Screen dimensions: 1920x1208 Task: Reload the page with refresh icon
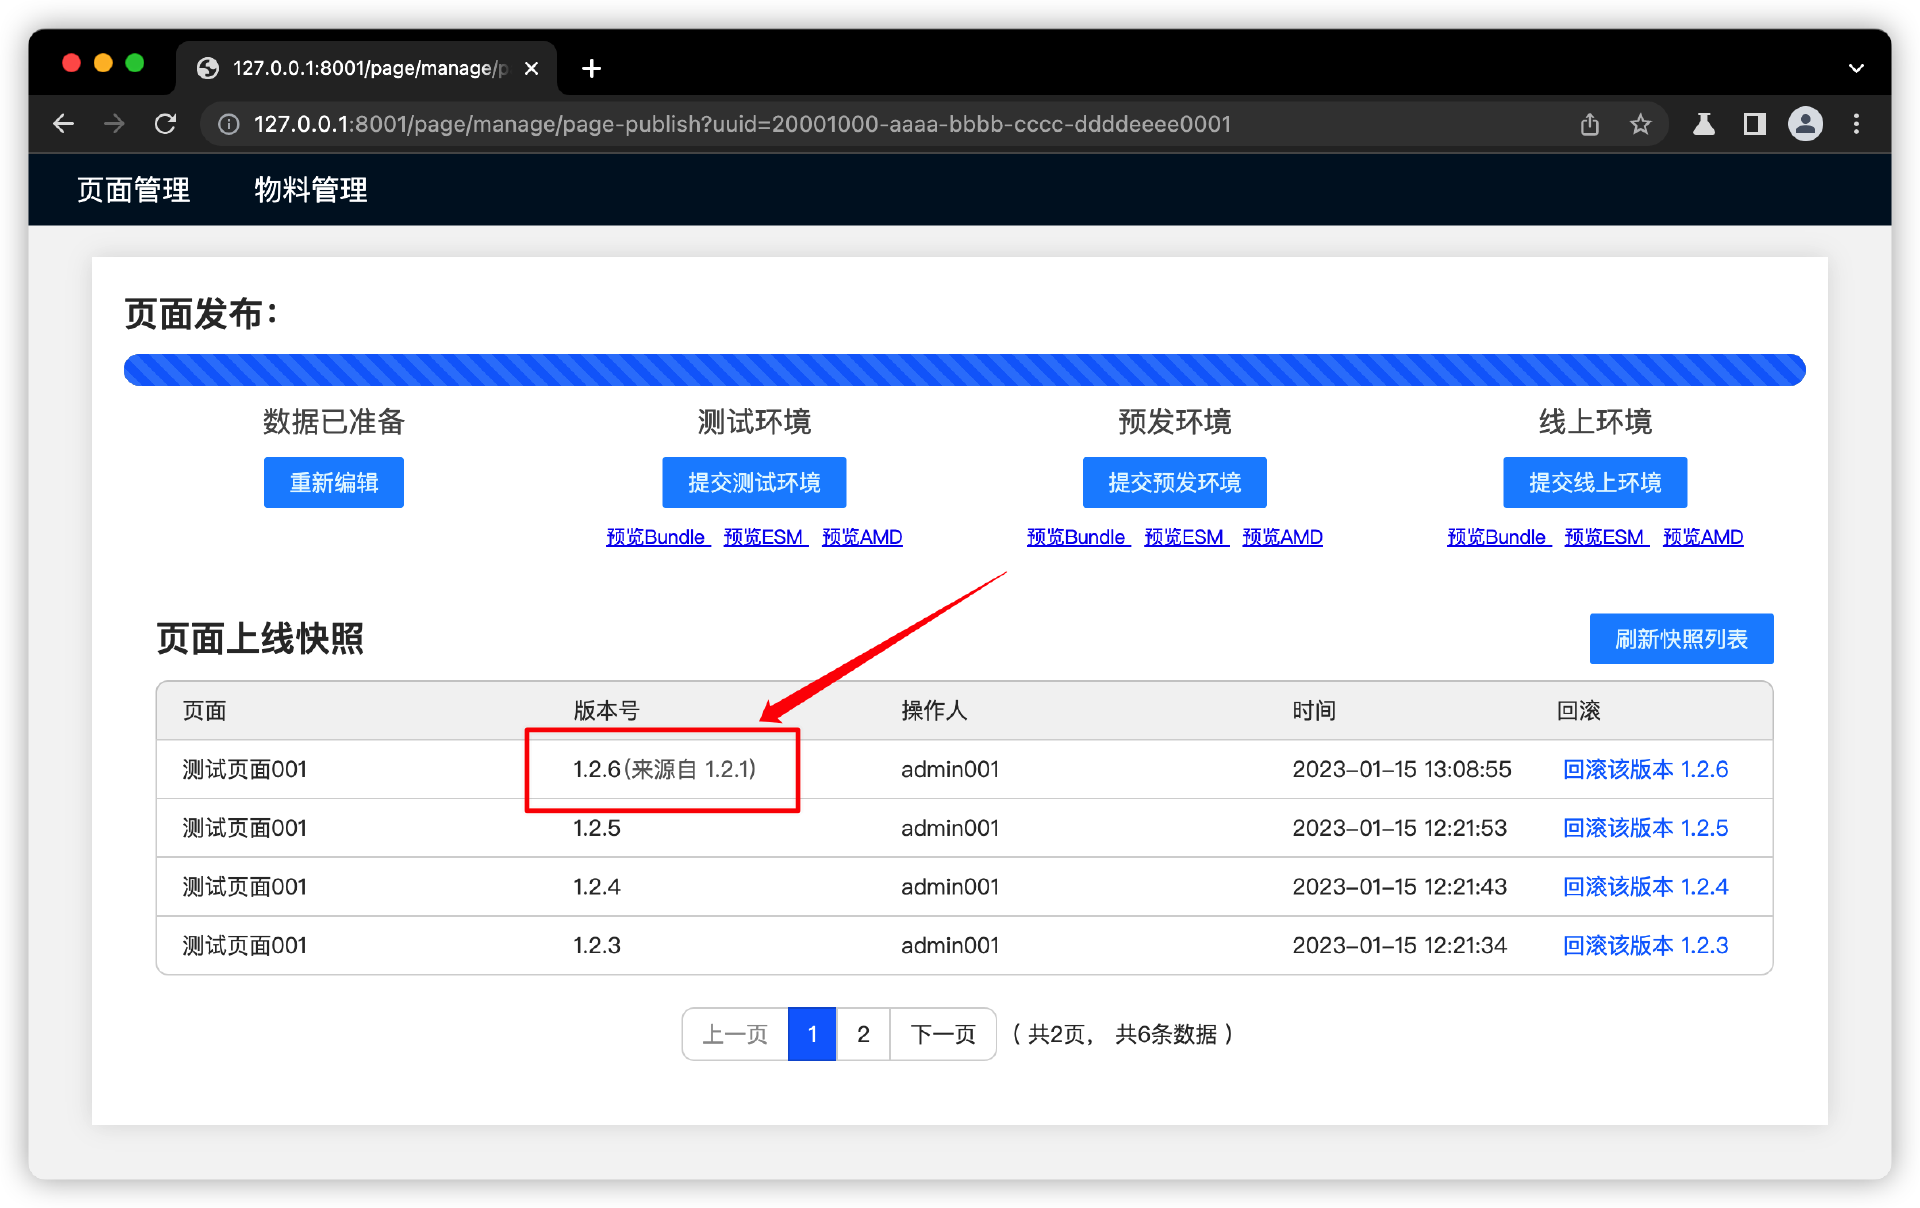tap(166, 124)
